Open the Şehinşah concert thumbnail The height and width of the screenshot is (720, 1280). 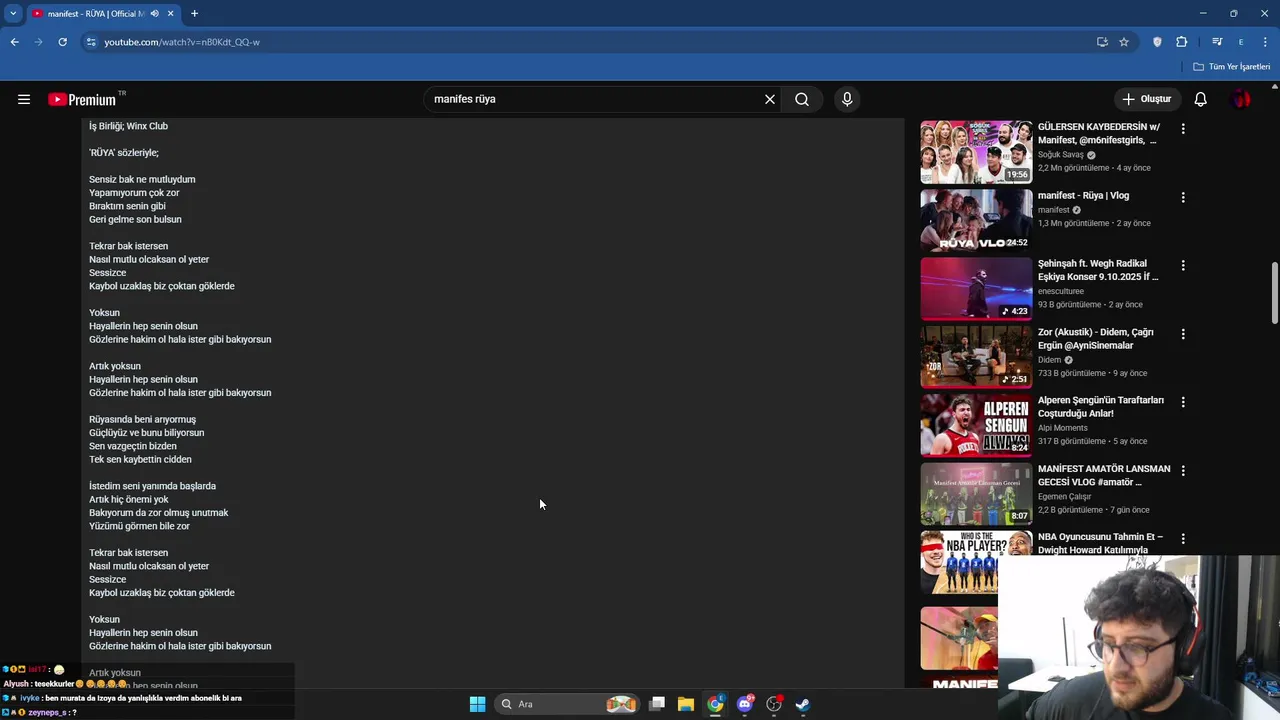coord(976,288)
